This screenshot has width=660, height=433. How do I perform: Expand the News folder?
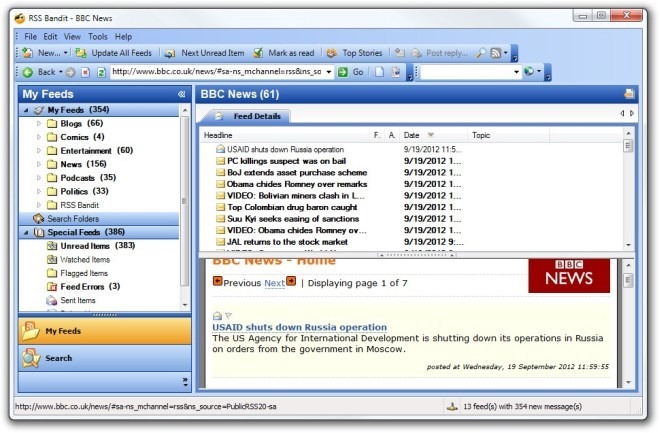click(x=39, y=164)
